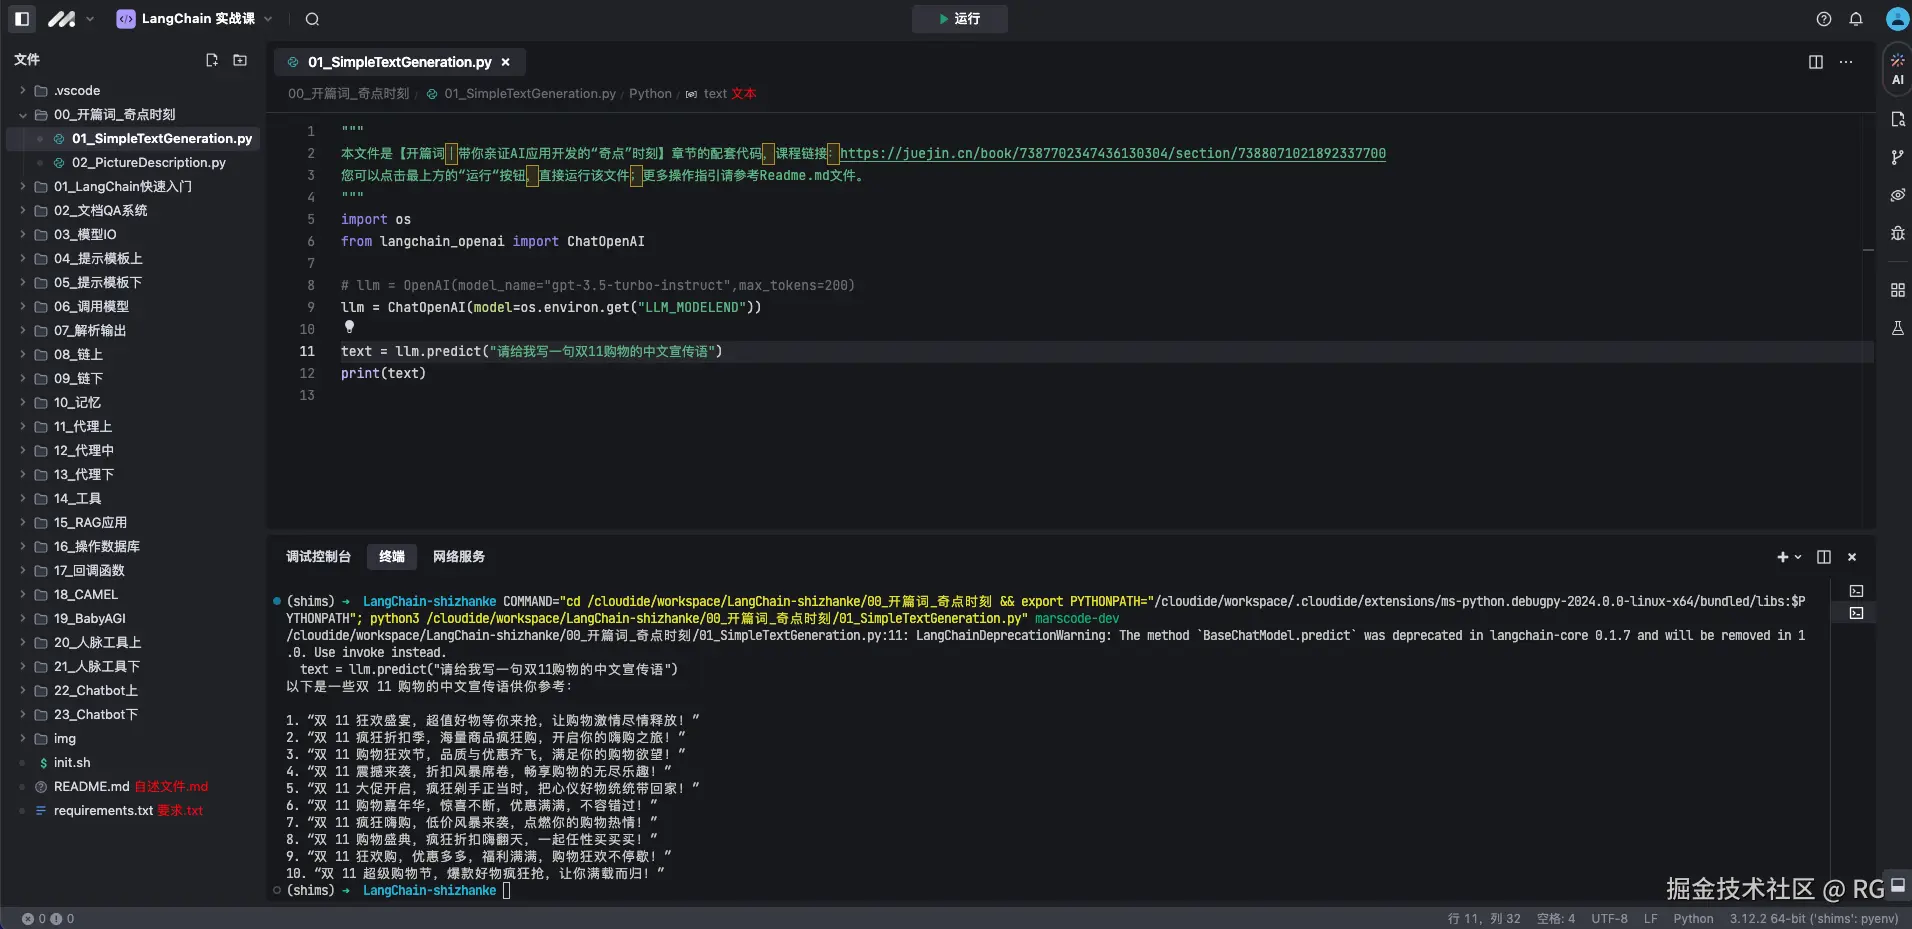1912x929 pixels.
Task: Create a new file in explorer
Action: pos(212,60)
